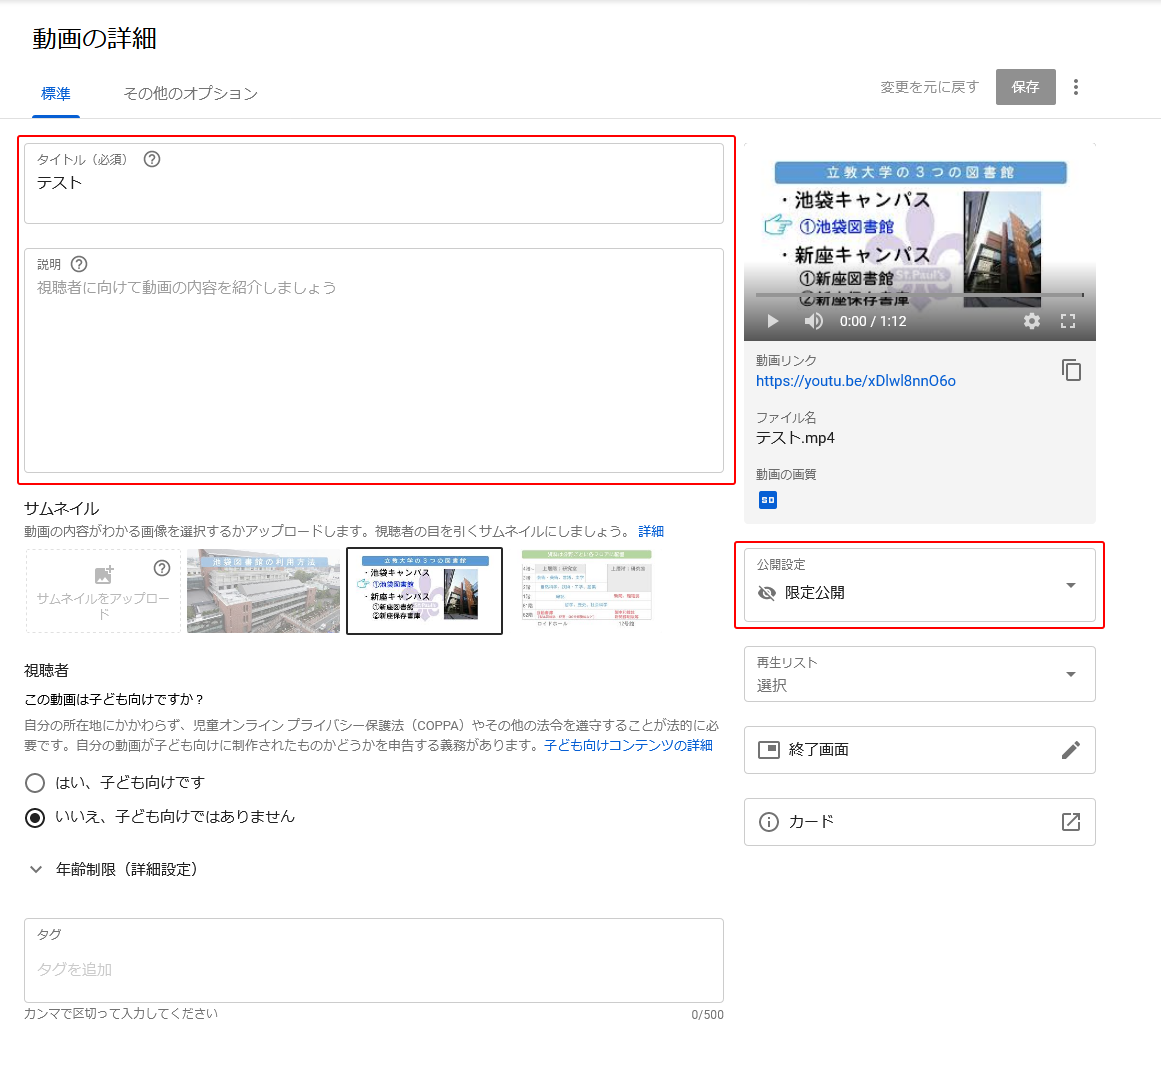This screenshot has height=1069, width=1161.
Task: Select the library building aerial thumbnail
Action: click(264, 591)
